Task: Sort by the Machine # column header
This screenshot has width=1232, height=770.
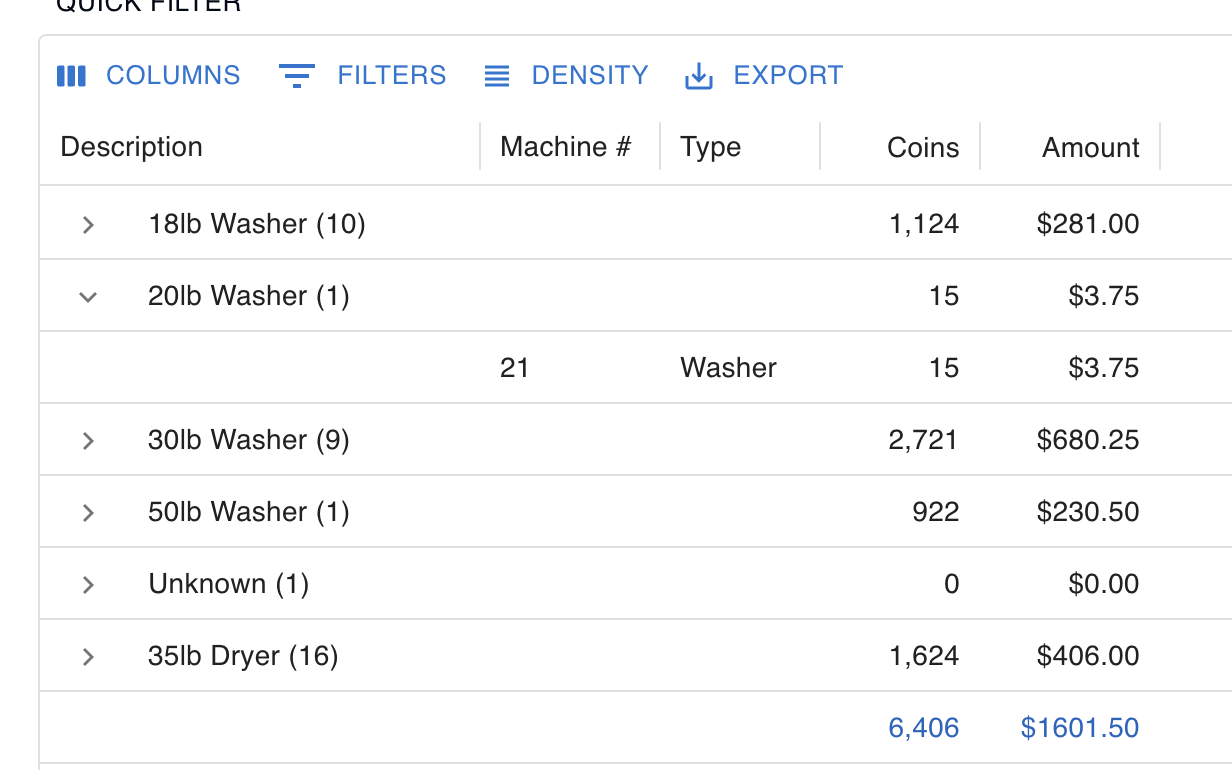Action: click(x=566, y=147)
